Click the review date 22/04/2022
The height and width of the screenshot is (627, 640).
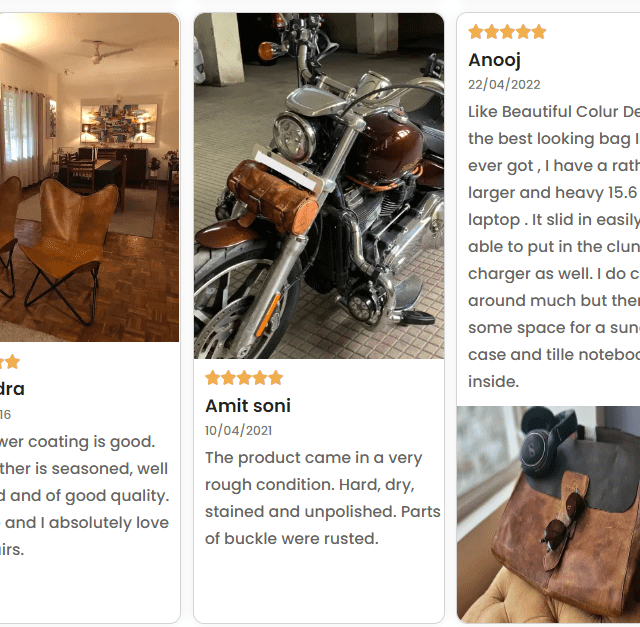click(504, 84)
